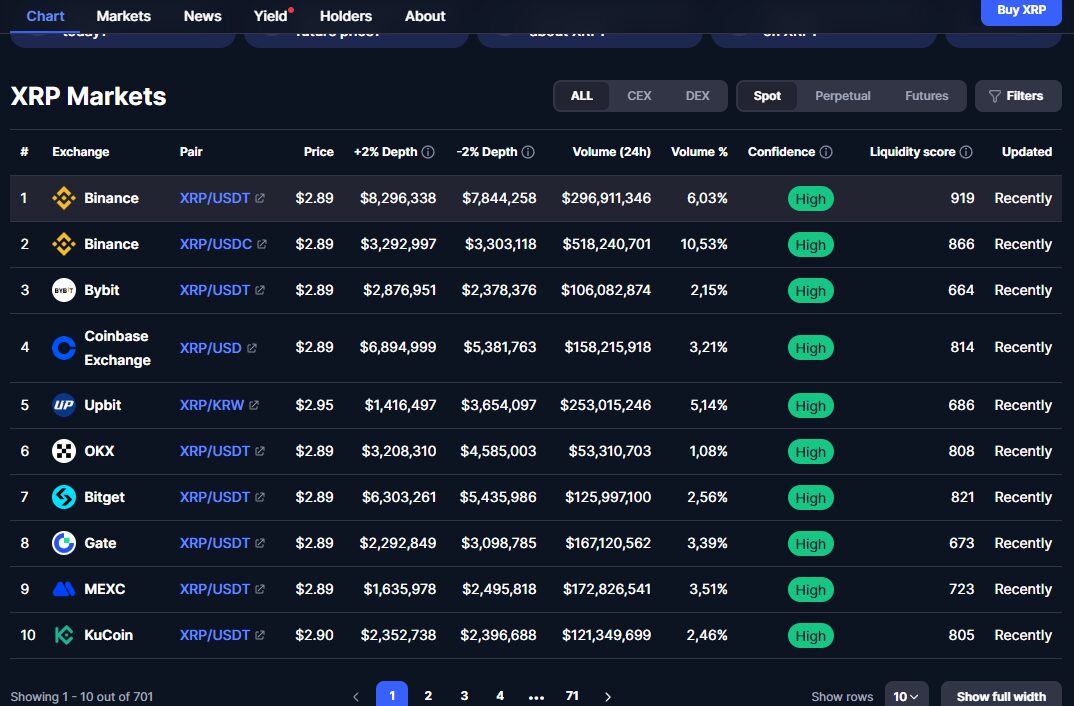Select the CEX exchange type filter
The height and width of the screenshot is (706, 1074).
(x=639, y=96)
